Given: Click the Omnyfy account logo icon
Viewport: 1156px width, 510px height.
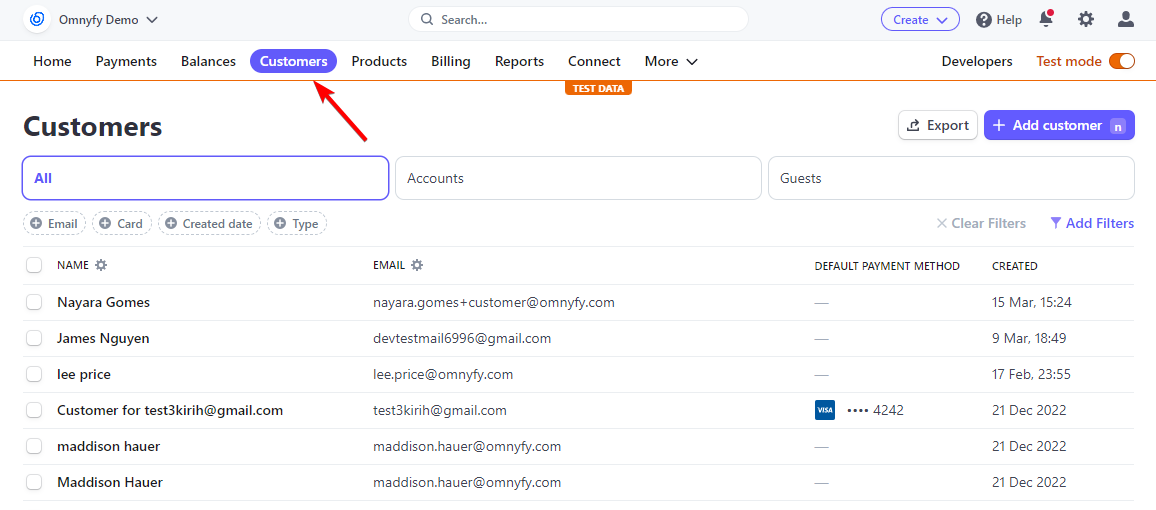Looking at the screenshot, I should coord(37,19).
